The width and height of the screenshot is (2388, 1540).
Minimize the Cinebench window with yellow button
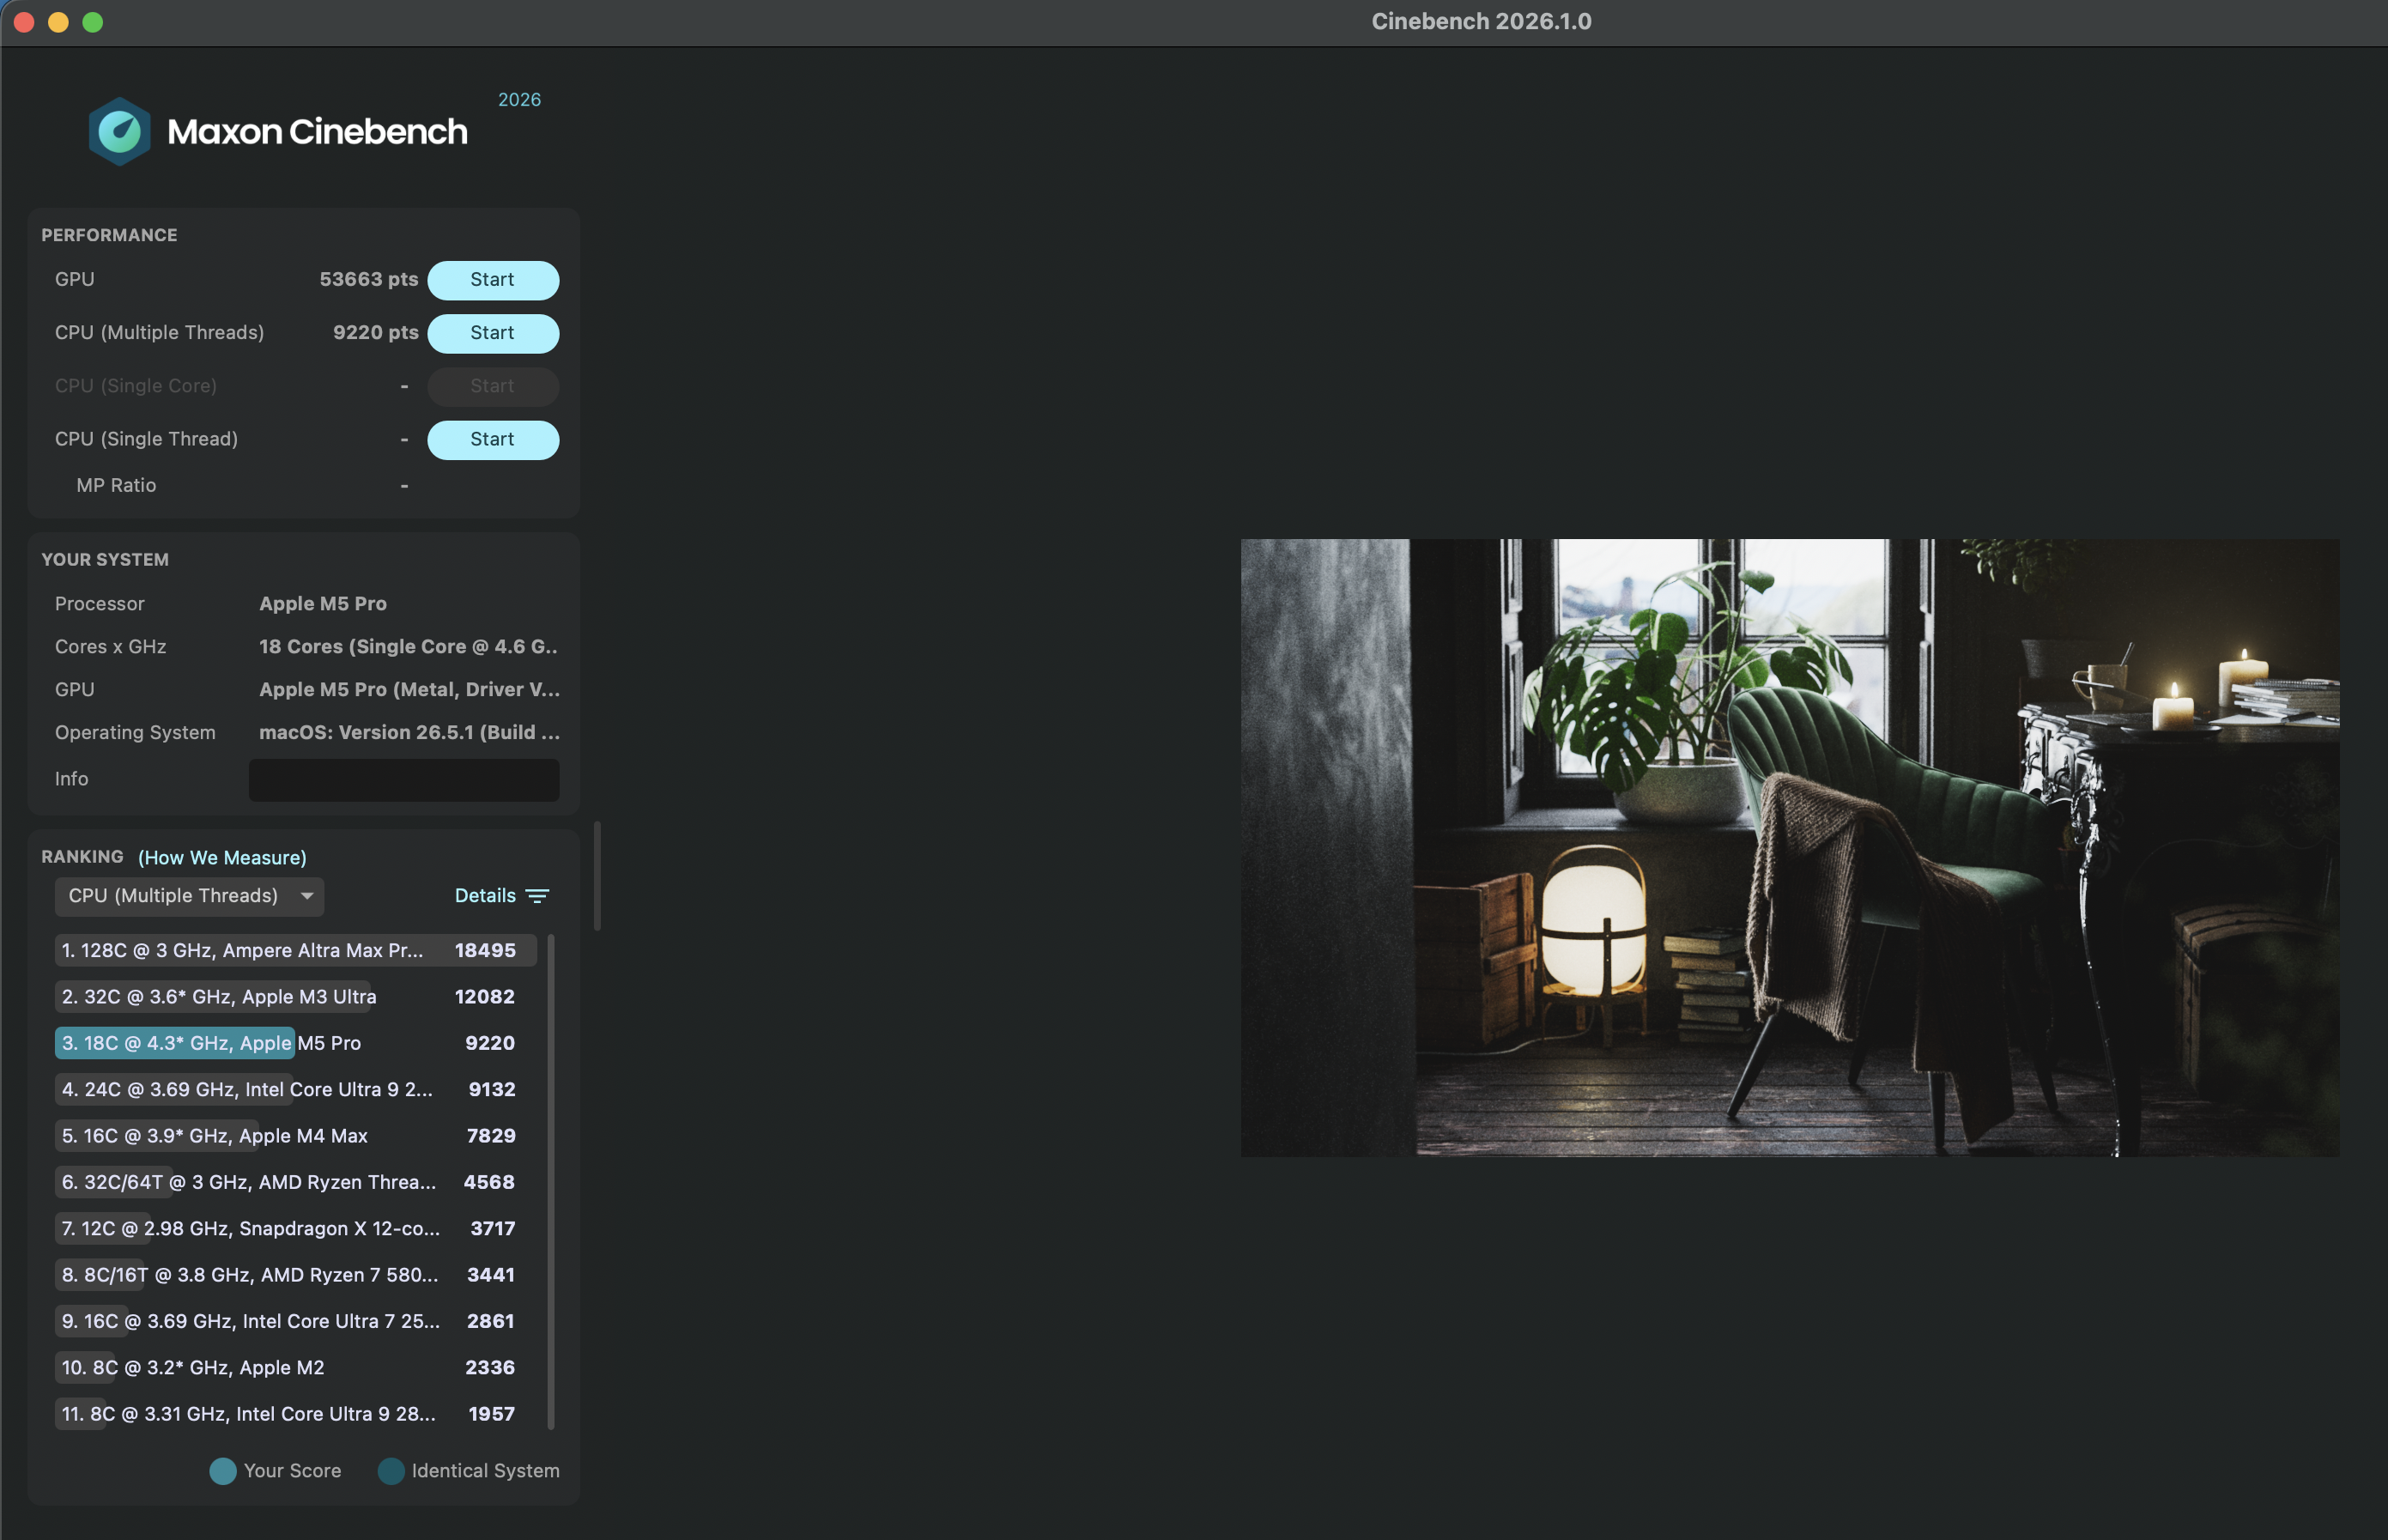click(x=59, y=22)
